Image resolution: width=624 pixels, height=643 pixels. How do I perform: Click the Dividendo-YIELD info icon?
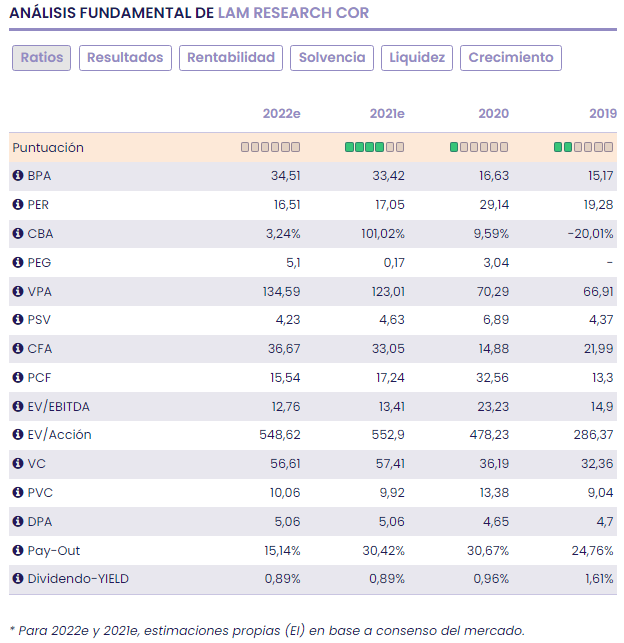(x=18, y=579)
